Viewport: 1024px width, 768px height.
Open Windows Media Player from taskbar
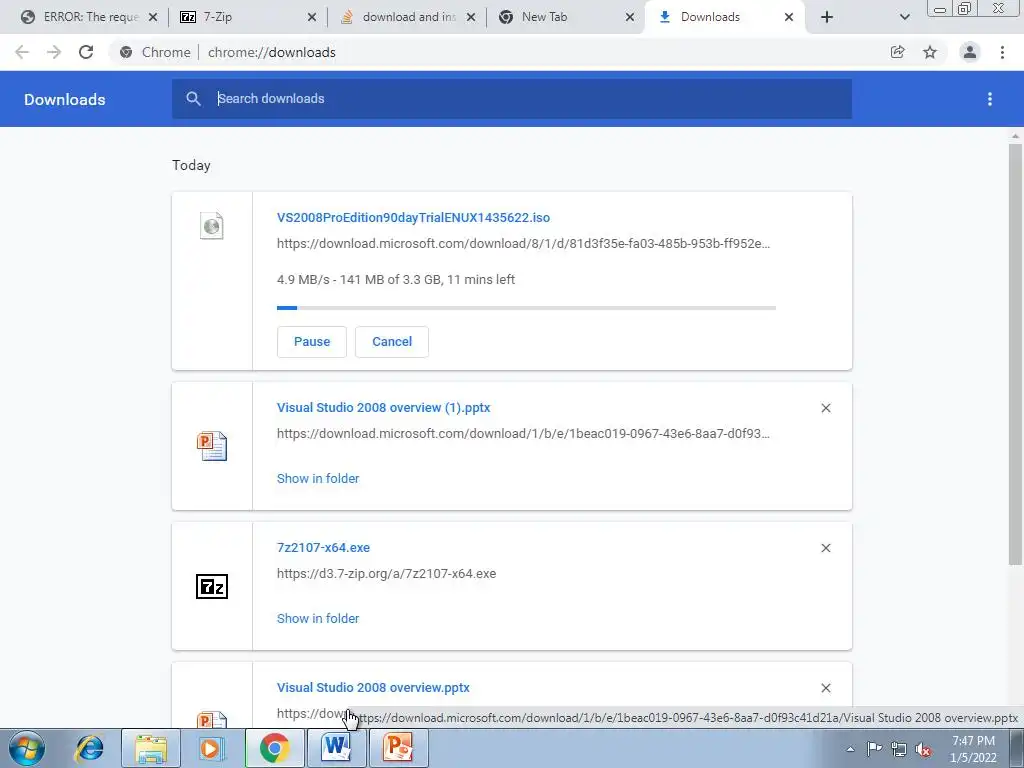[211, 748]
